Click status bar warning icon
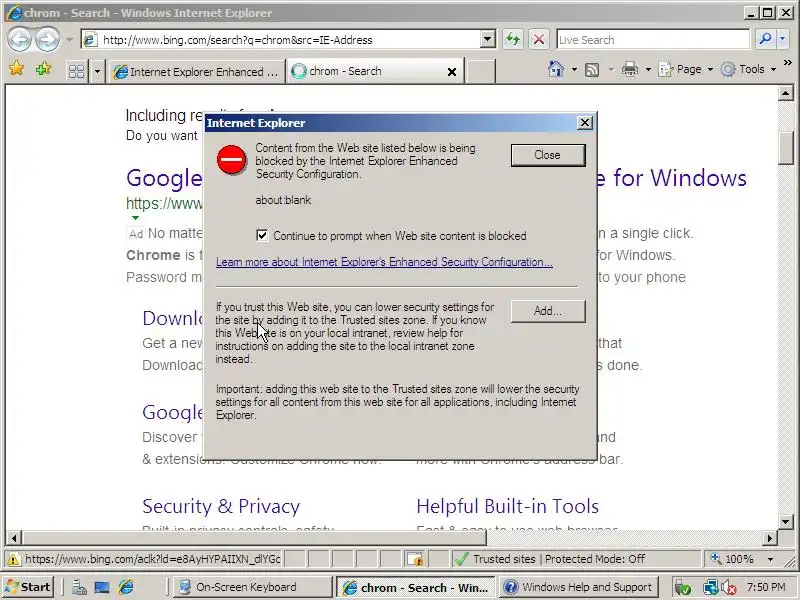Image resolution: width=800 pixels, height=600 pixels. click(x=14, y=559)
